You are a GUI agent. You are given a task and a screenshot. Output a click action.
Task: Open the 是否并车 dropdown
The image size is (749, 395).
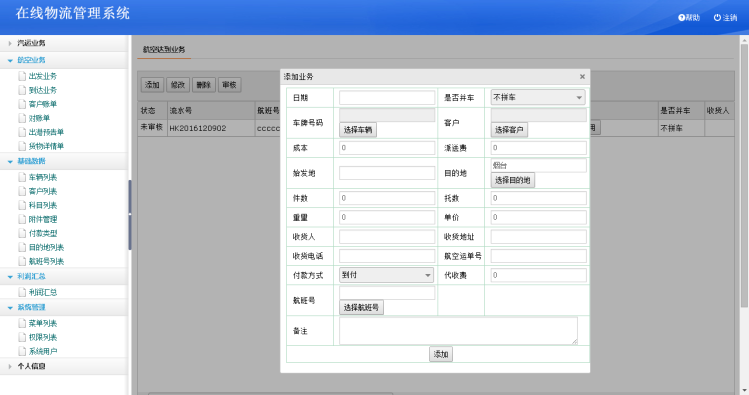tap(537, 97)
